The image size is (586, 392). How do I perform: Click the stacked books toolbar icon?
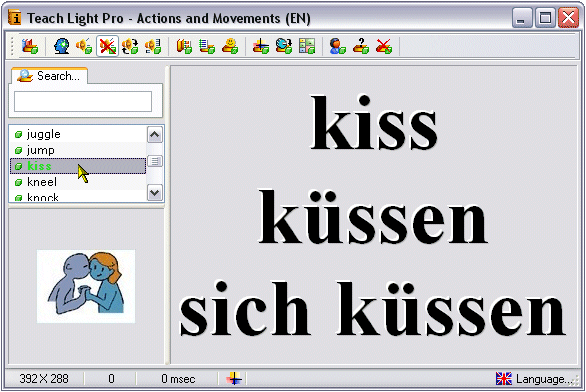click(x=30, y=46)
